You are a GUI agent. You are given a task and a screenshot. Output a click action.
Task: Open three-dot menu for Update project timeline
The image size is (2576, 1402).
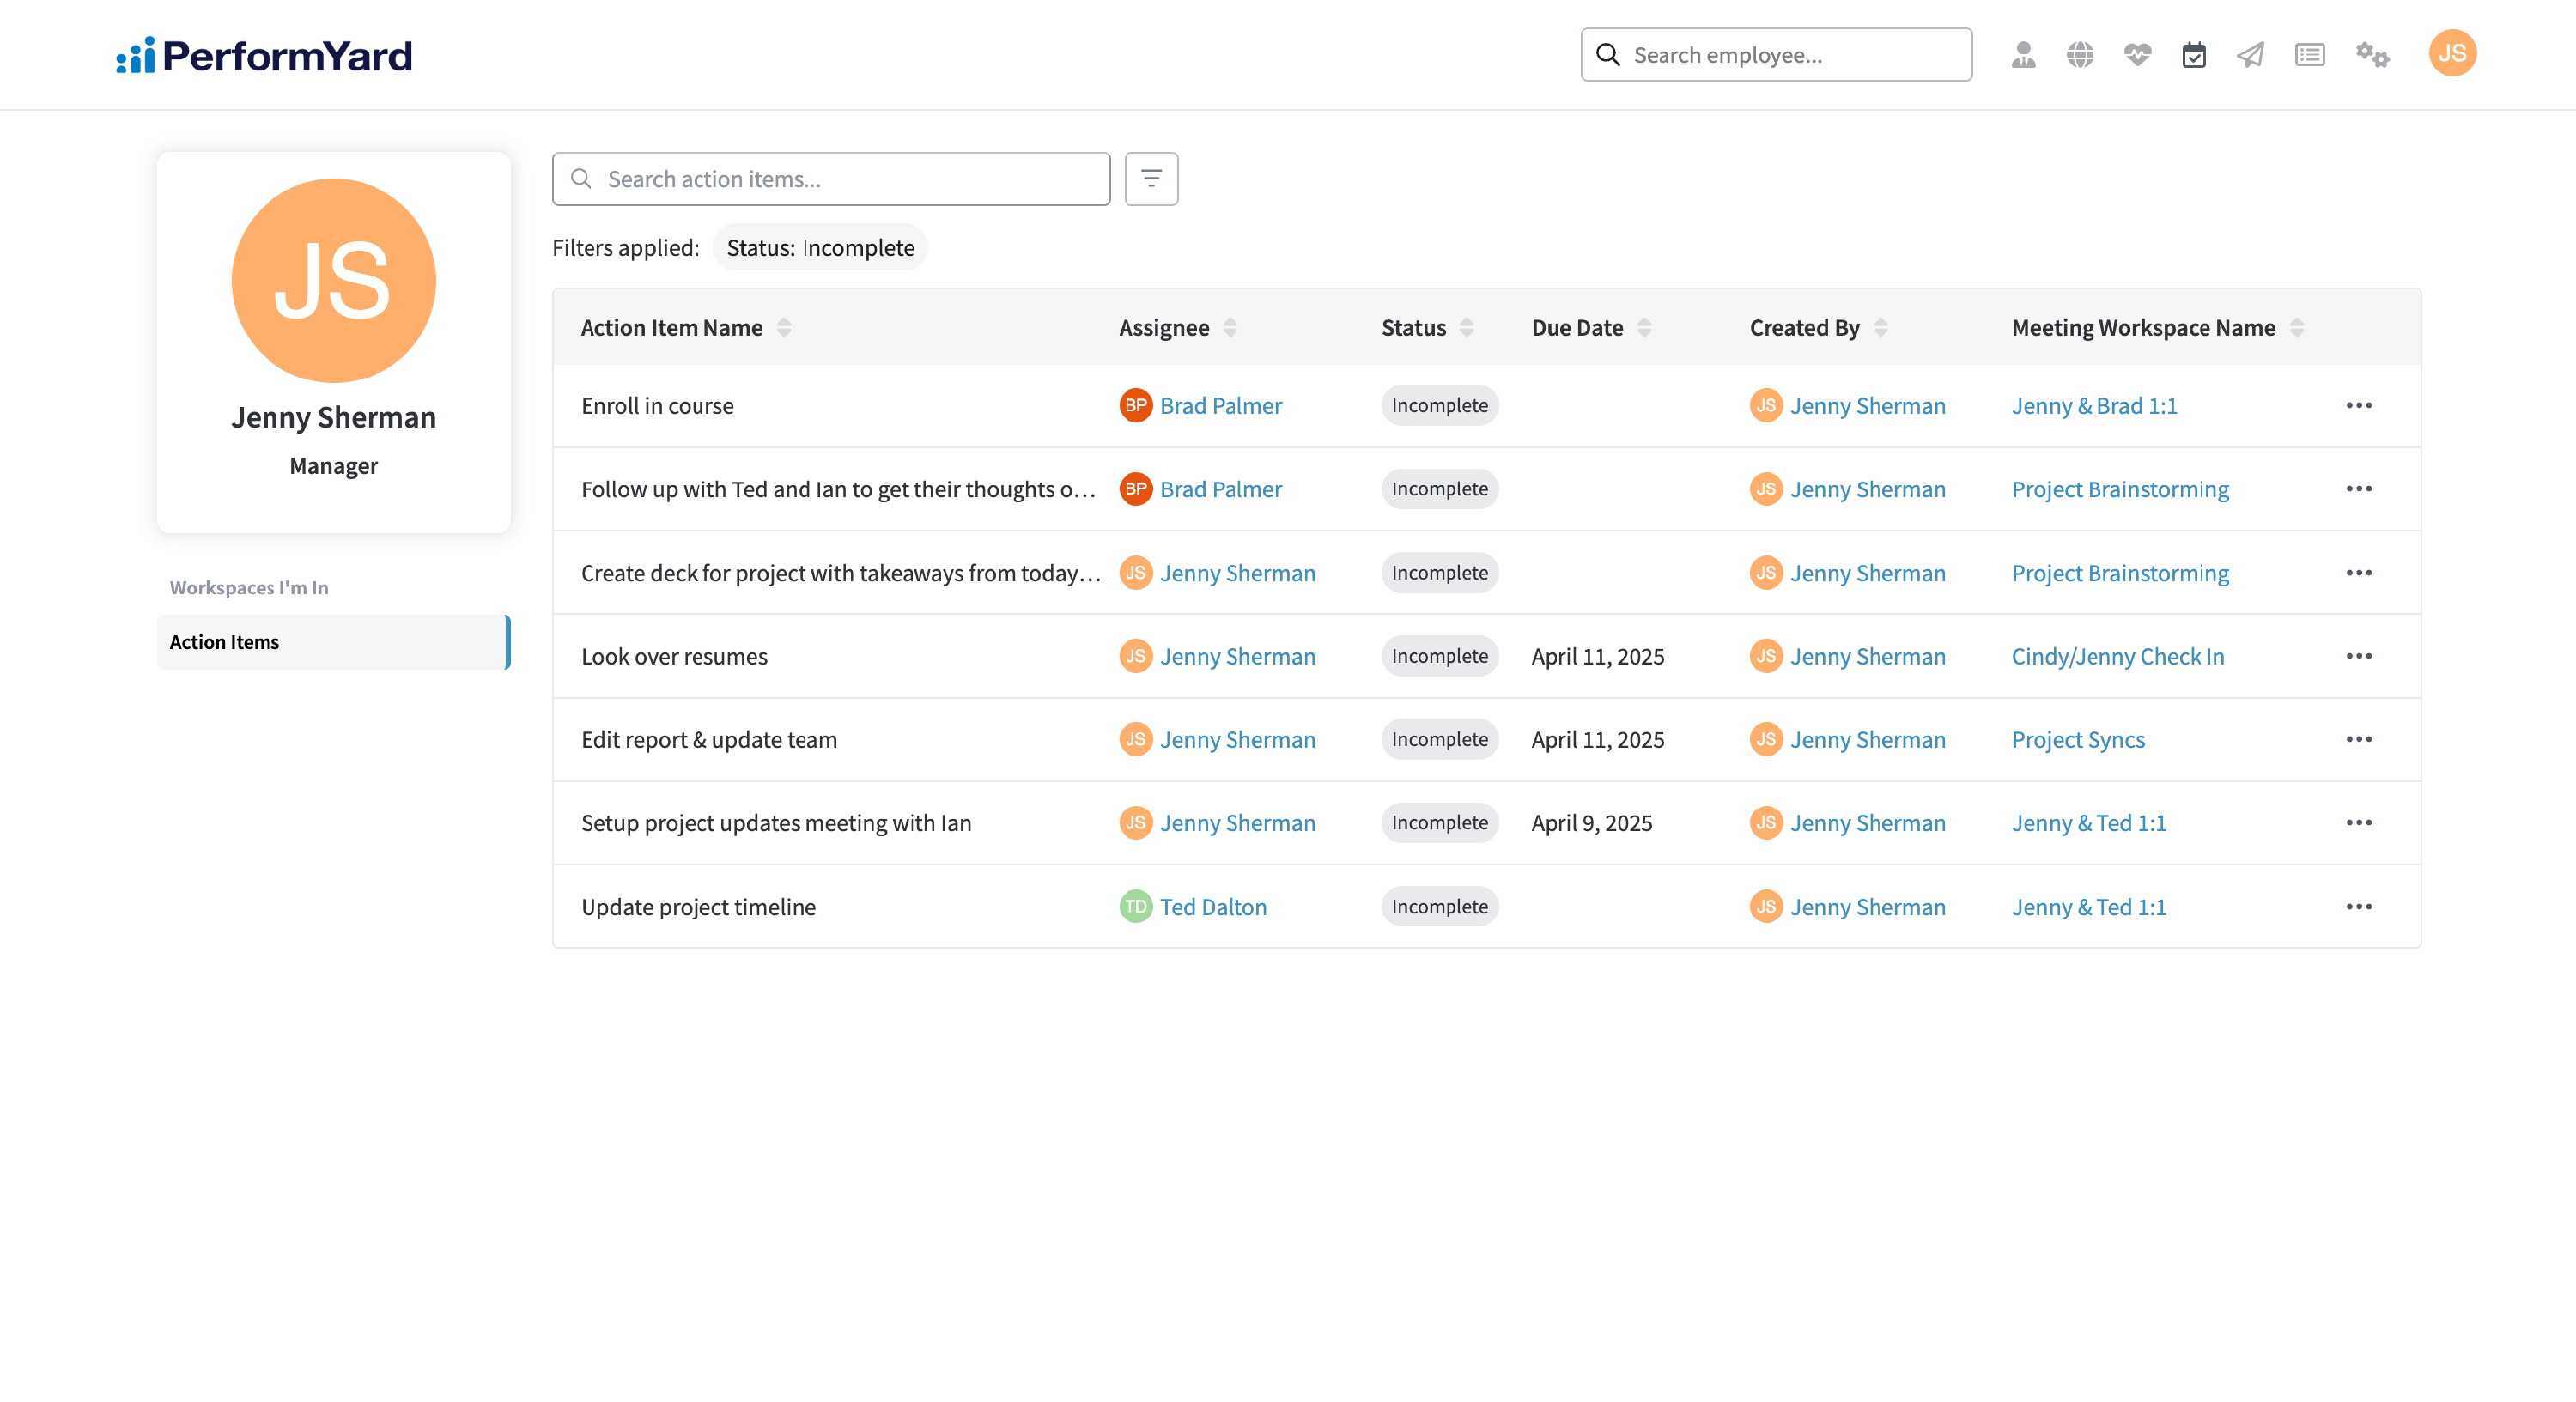2358,906
